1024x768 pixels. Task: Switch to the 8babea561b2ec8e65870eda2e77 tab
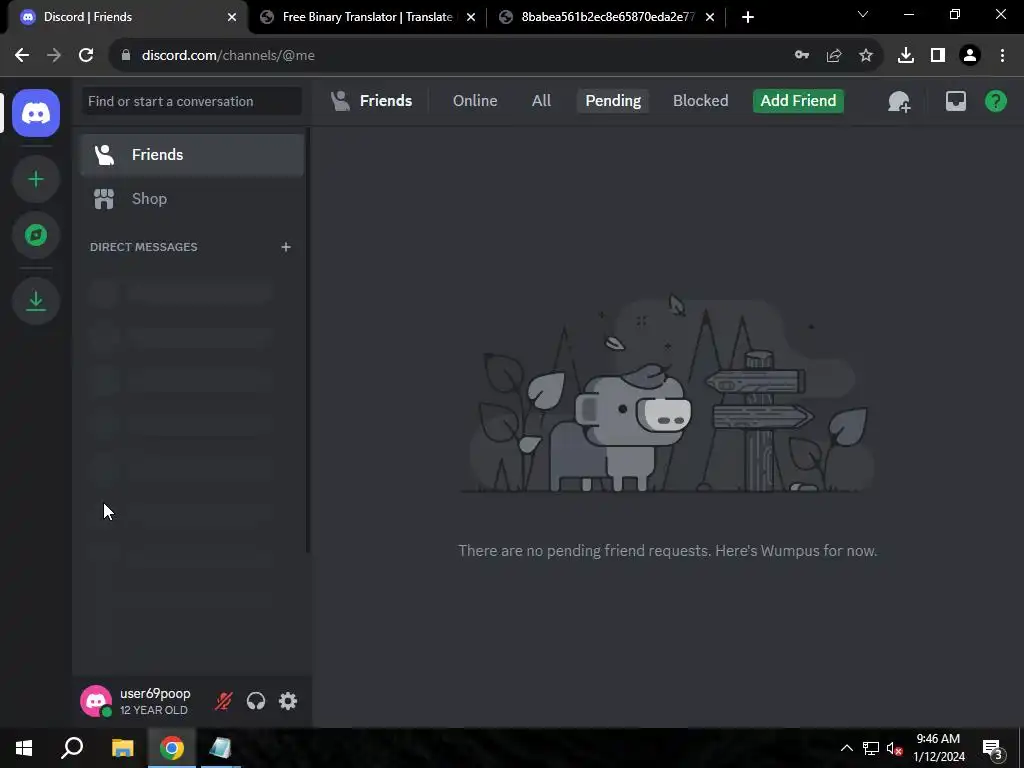pyautogui.click(x=607, y=17)
